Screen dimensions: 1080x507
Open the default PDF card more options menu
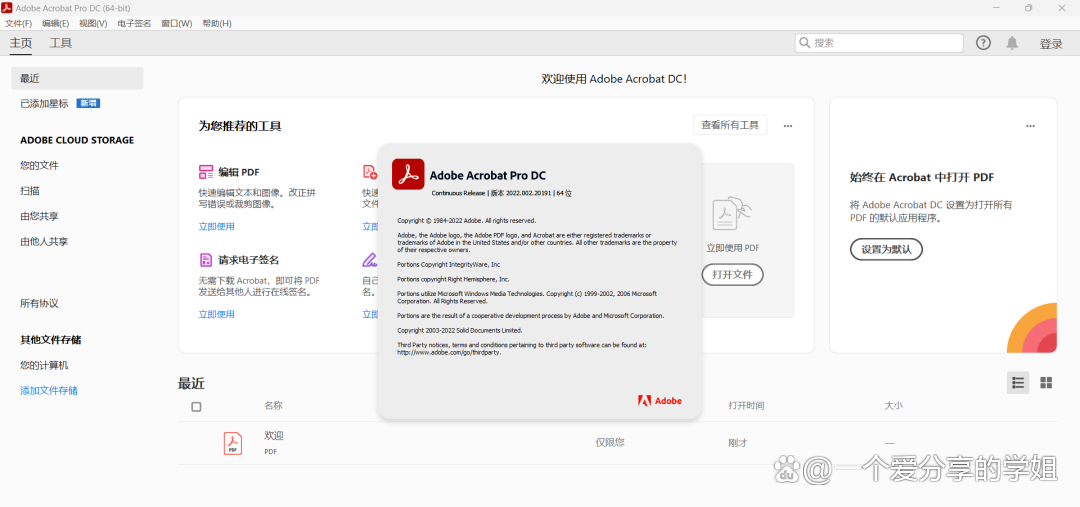1030,126
